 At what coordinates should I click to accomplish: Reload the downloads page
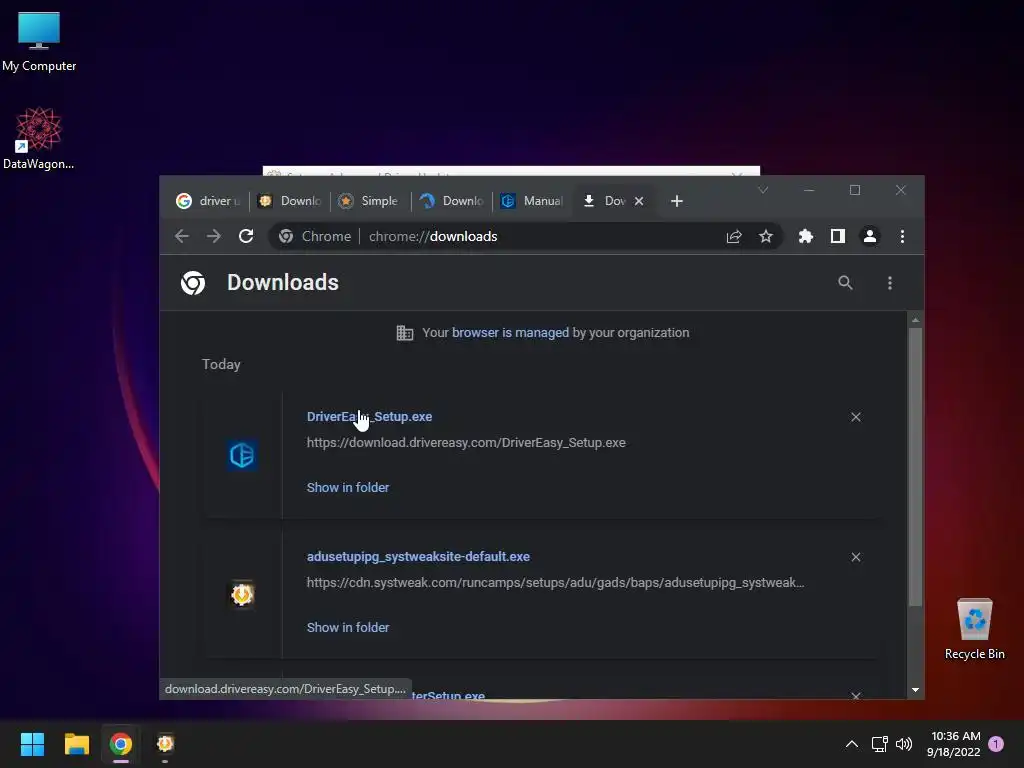tap(246, 236)
